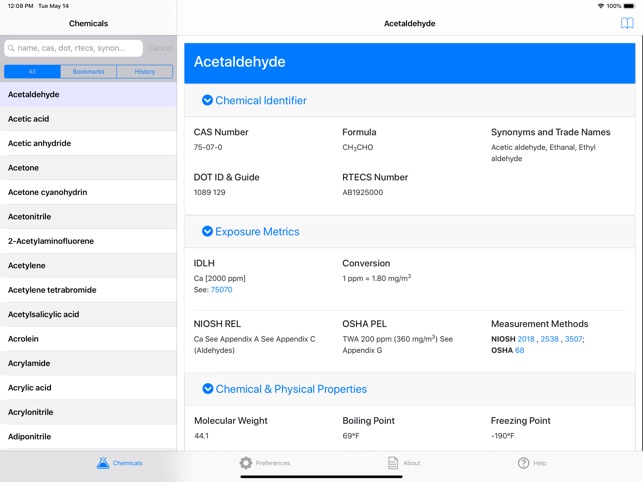Viewport: 643px width, 482px height.
Task: Open the About document tab
Action: coord(404,463)
